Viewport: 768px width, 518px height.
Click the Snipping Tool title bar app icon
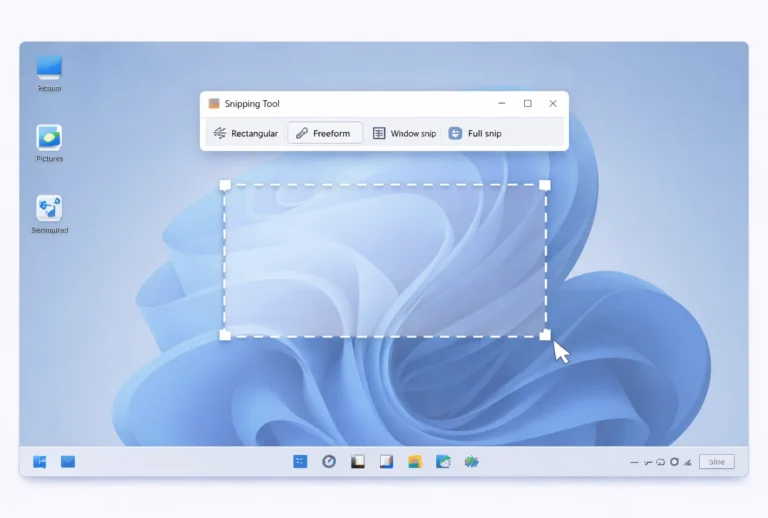[214, 103]
